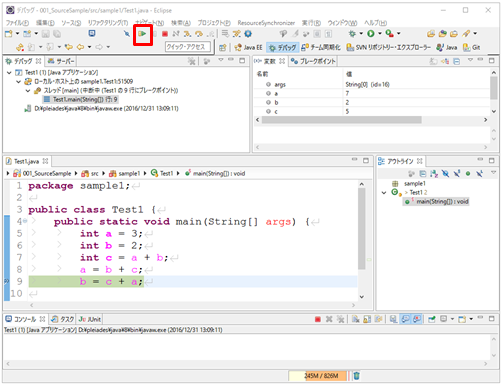Toggle Show Console on Standard Out change
Viewport: 502px width, 385px height.
pos(406,319)
